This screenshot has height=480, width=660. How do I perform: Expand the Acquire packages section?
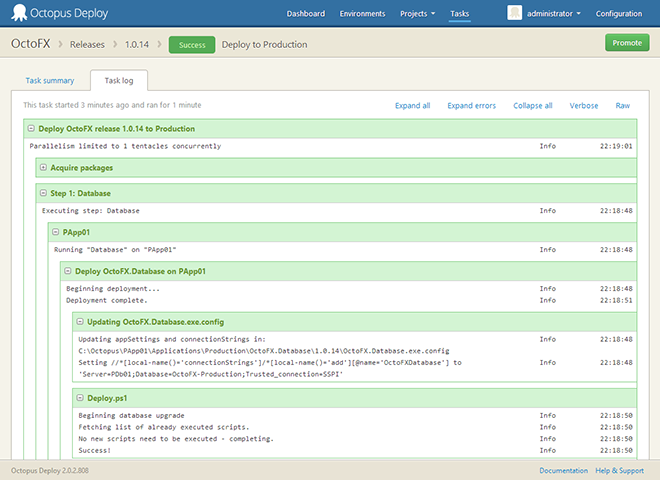[43, 168]
